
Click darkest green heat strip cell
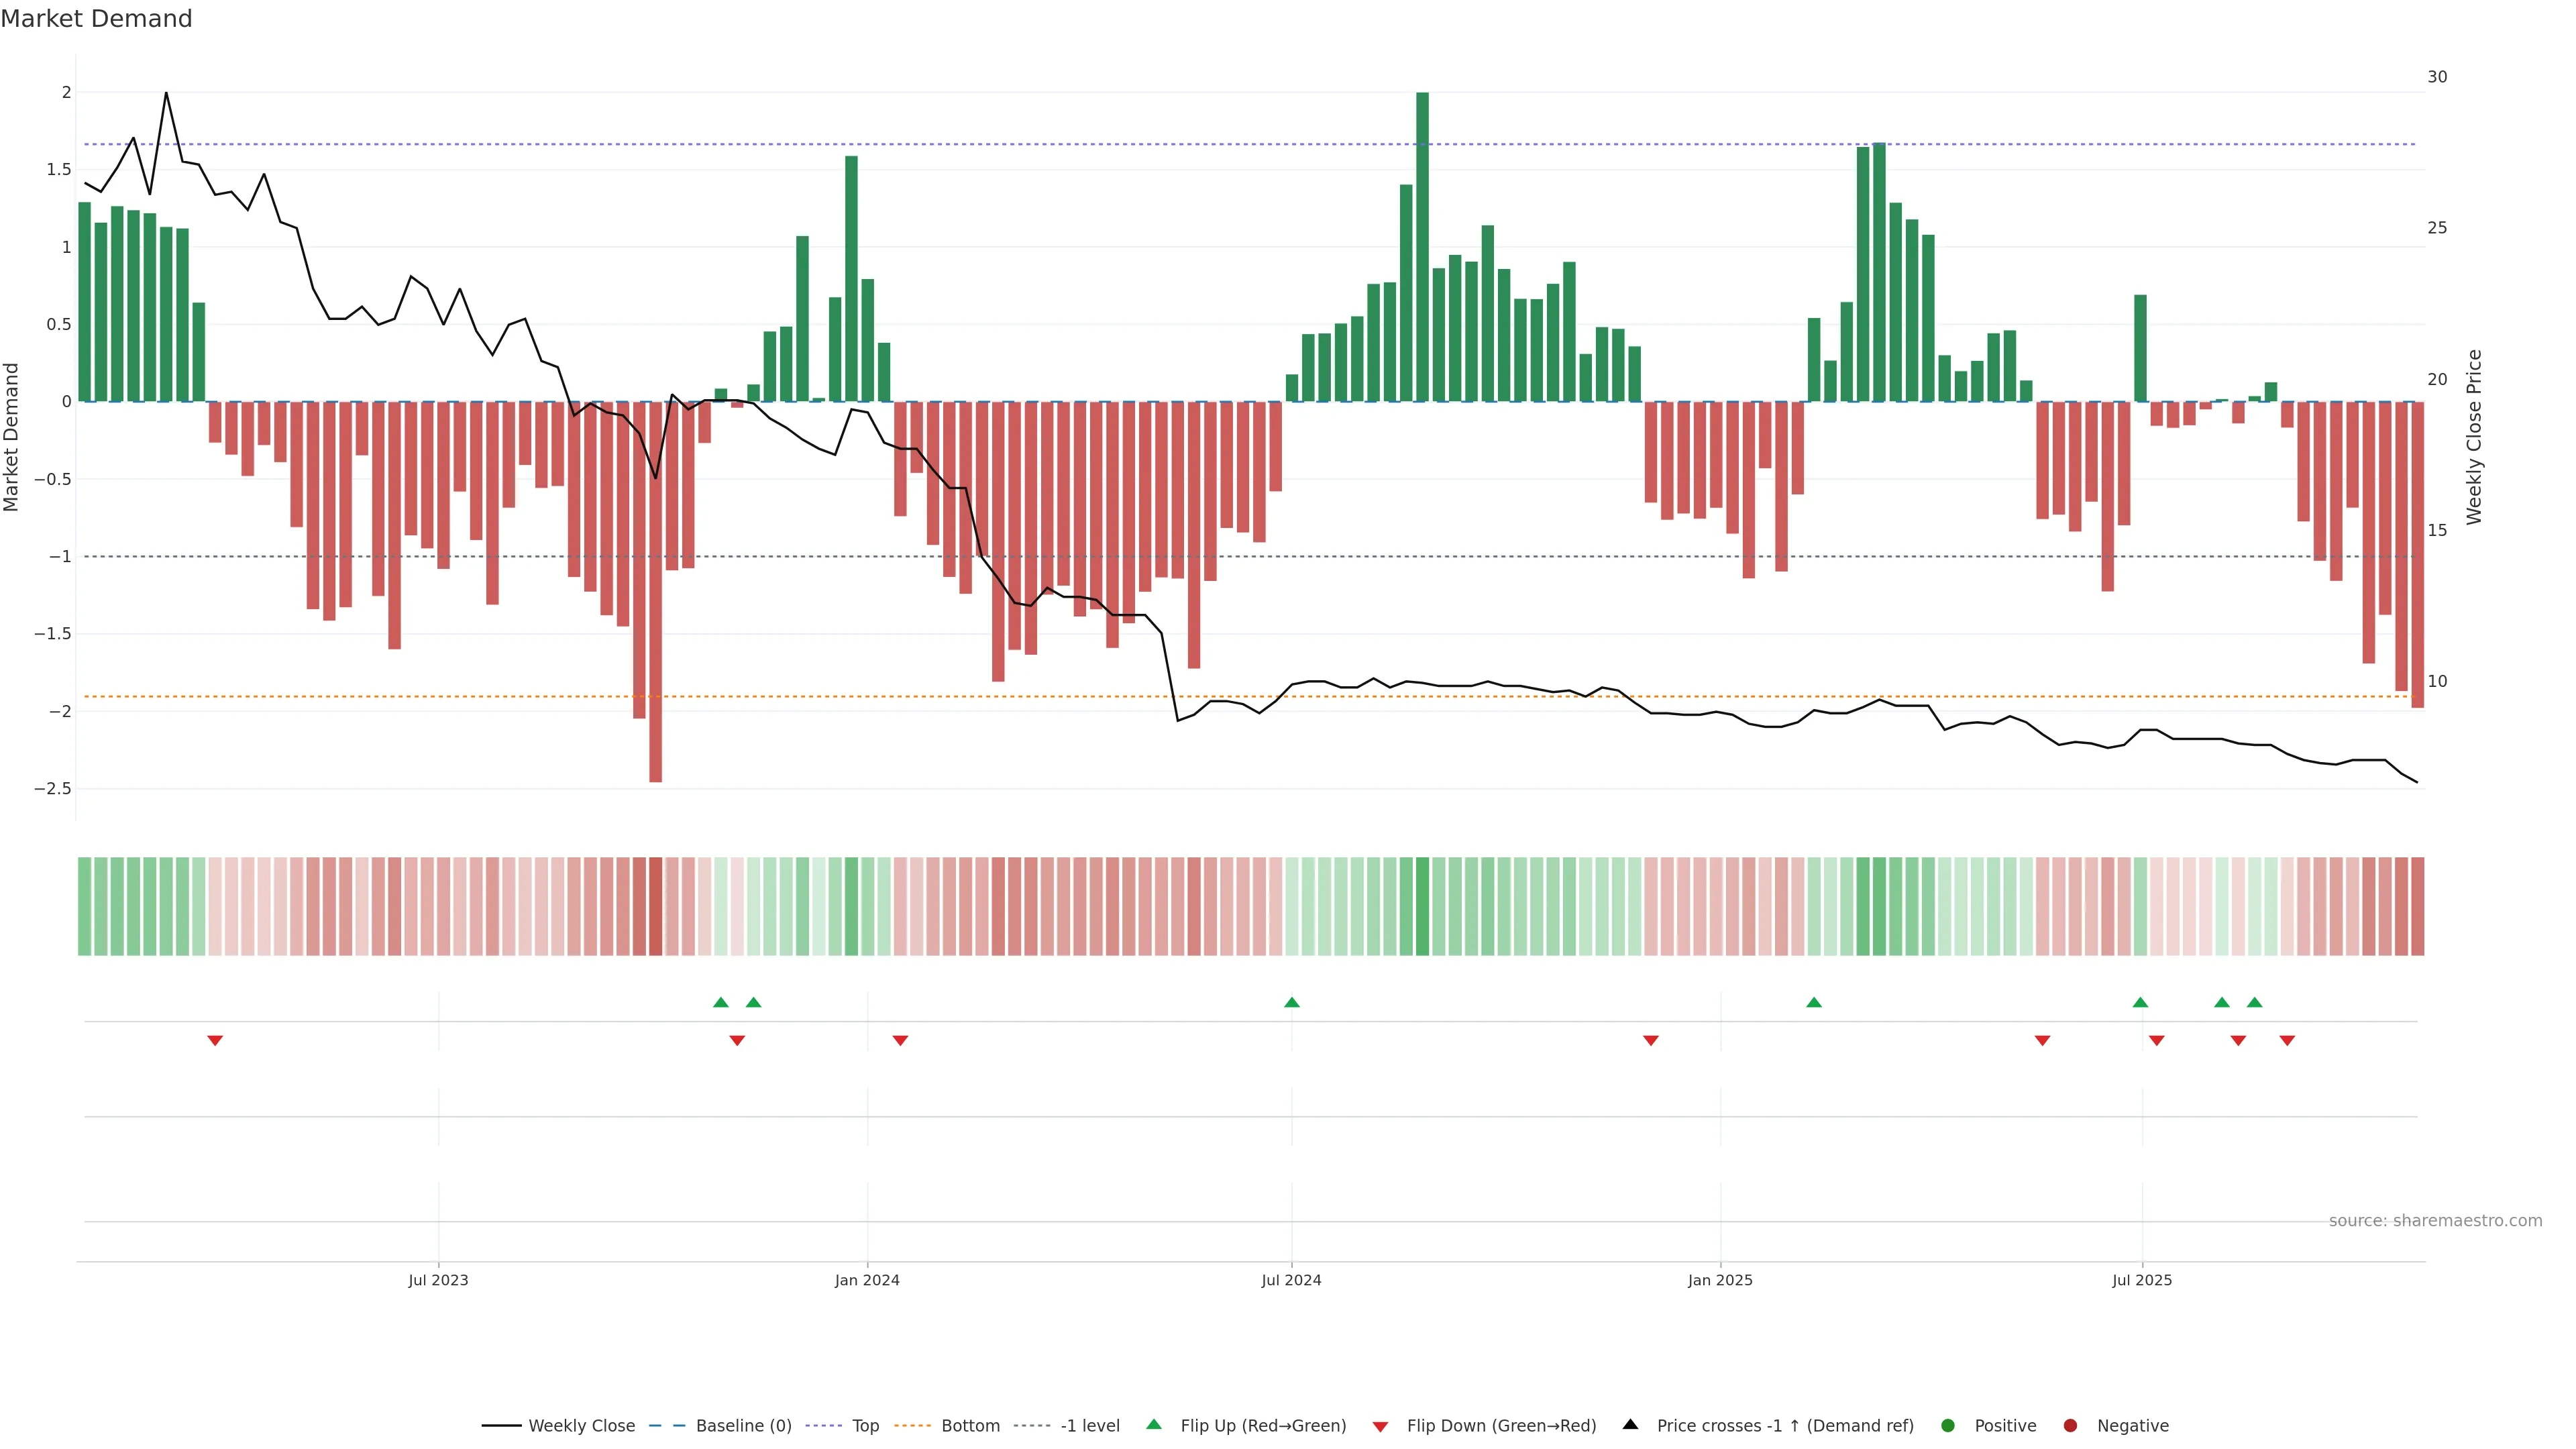click(1422, 906)
